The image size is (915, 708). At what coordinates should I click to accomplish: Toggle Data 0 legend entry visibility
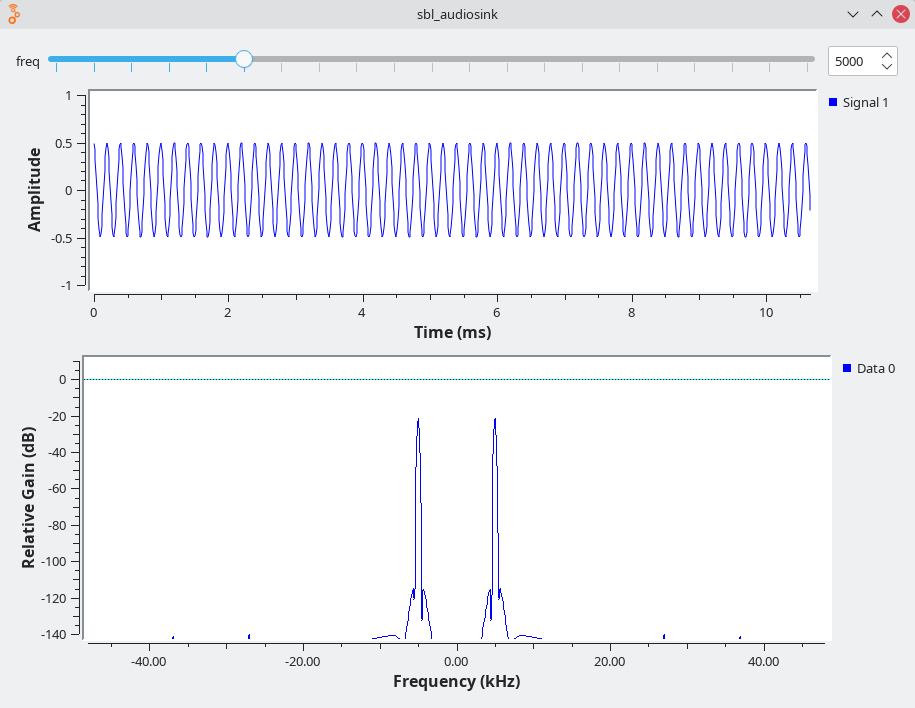click(875, 368)
